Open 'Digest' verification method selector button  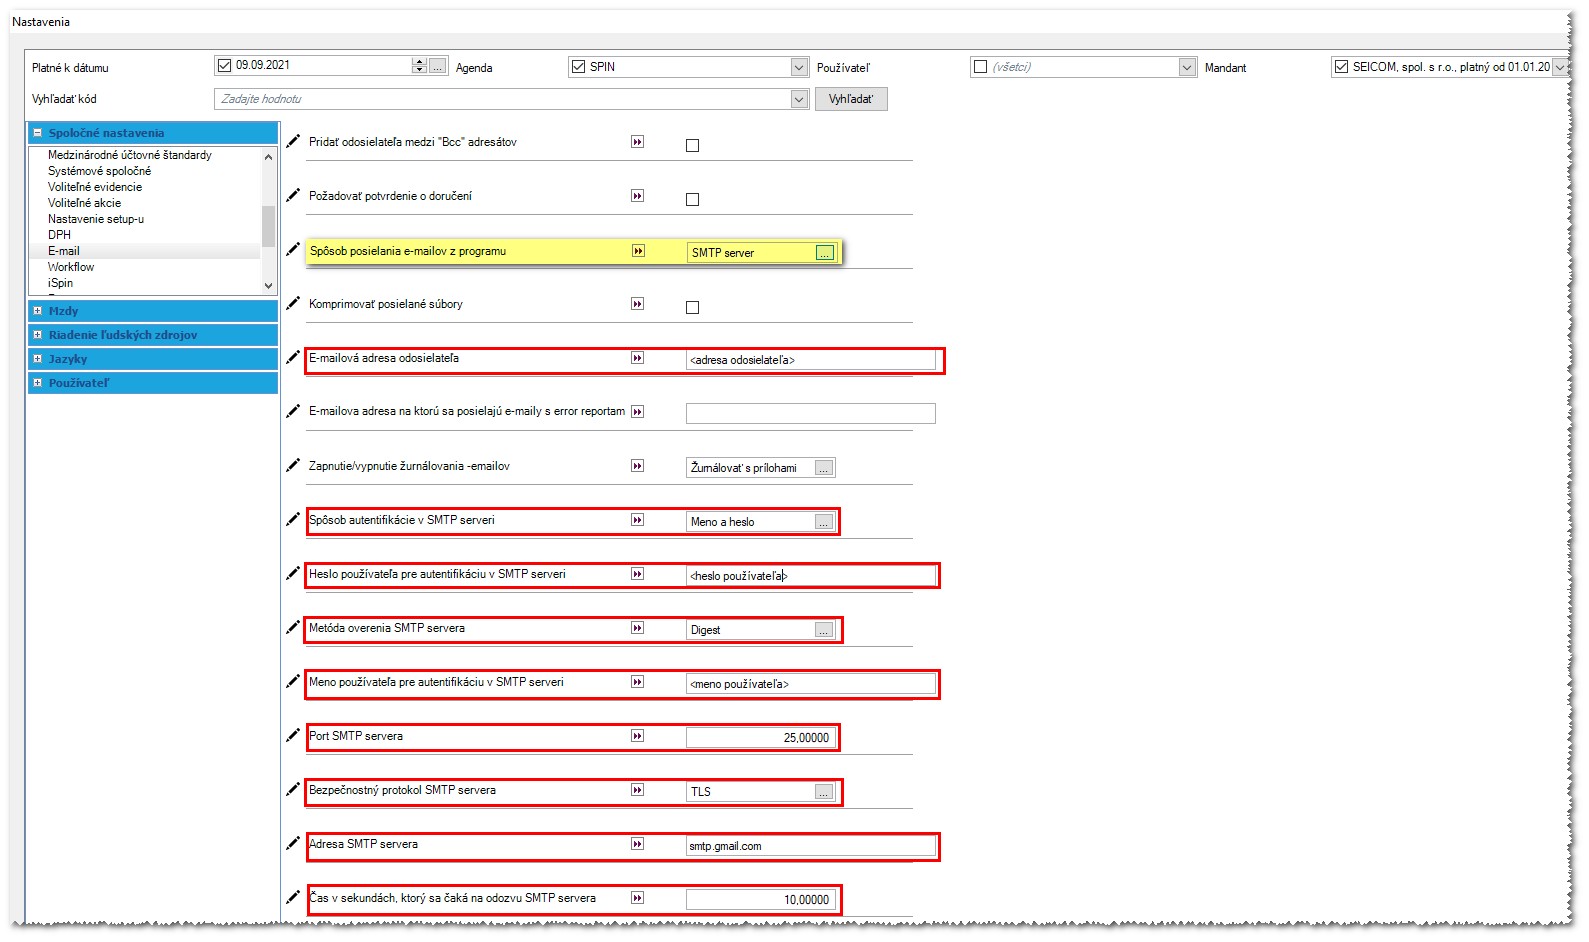click(x=824, y=630)
